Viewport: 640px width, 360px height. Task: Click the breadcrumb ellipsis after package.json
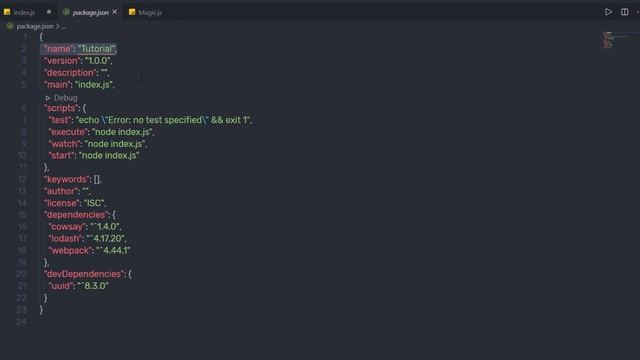tap(64, 27)
